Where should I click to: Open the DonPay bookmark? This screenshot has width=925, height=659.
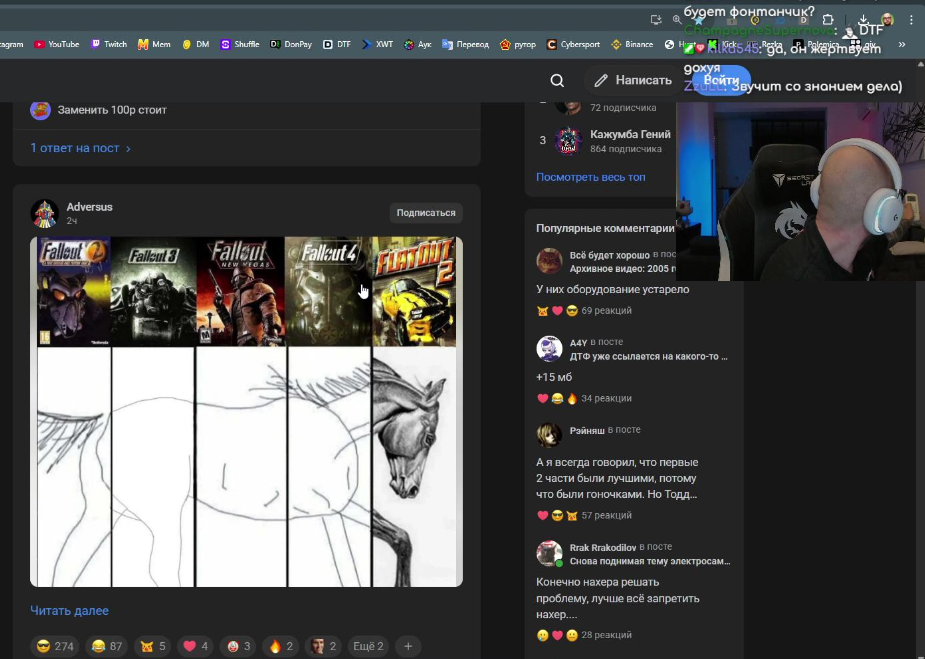click(x=291, y=44)
